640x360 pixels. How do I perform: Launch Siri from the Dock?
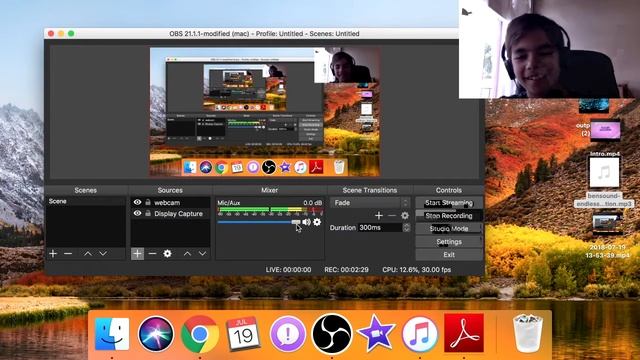click(156, 334)
